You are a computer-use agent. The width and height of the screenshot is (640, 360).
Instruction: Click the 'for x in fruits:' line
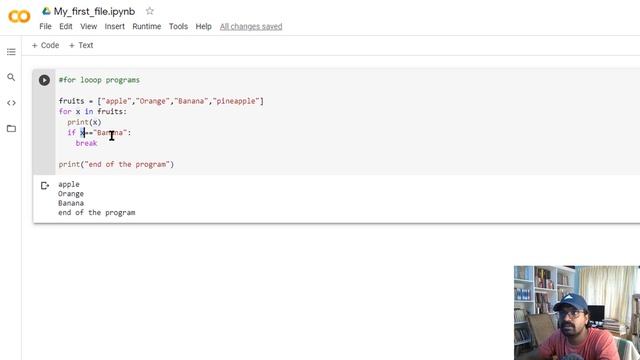93,111
